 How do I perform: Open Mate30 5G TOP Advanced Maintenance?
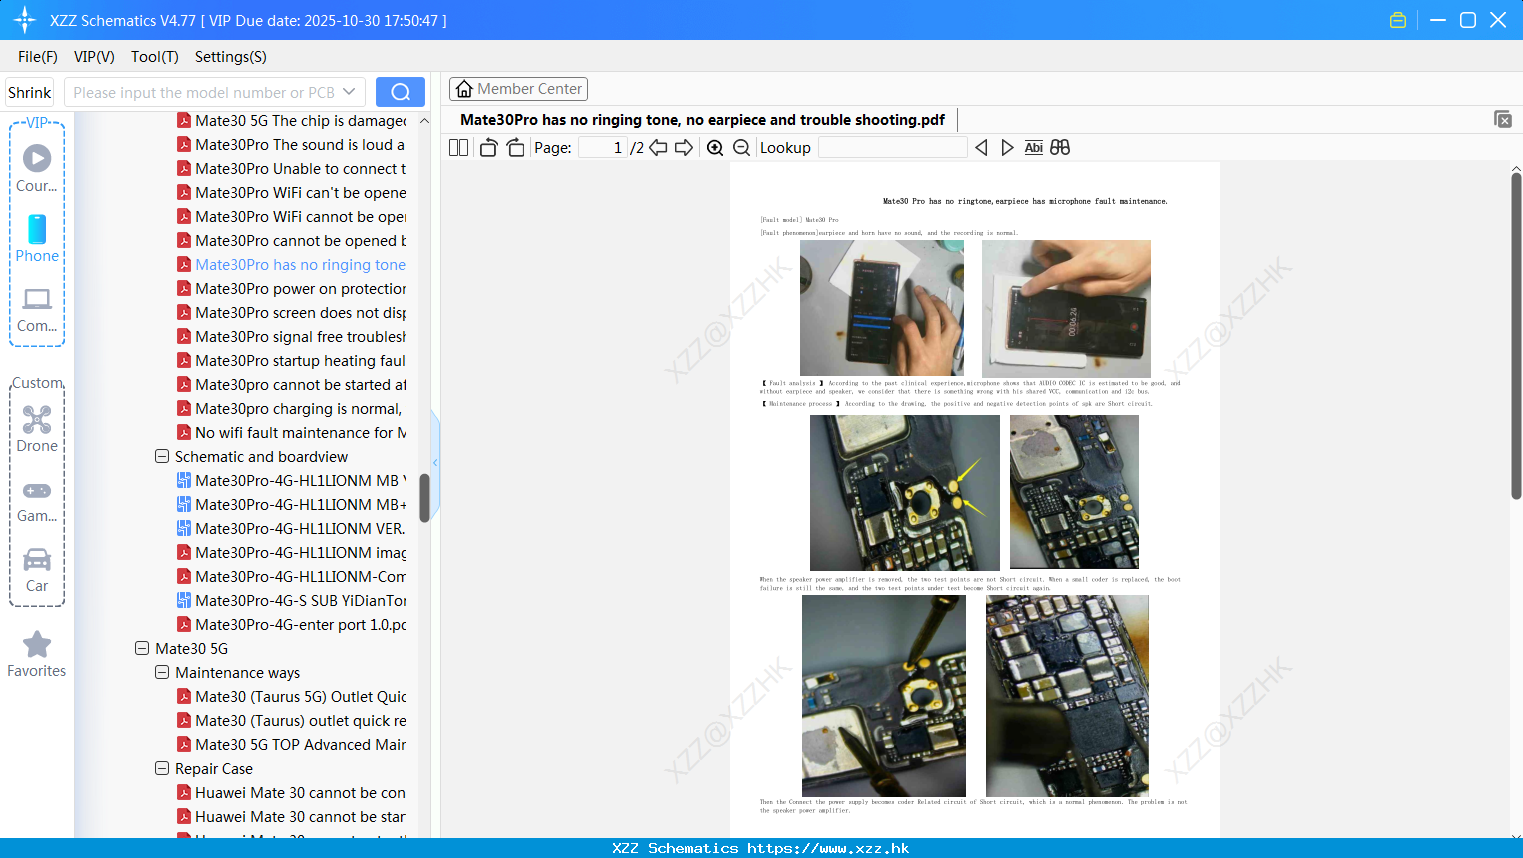pyautogui.click(x=292, y=744)
